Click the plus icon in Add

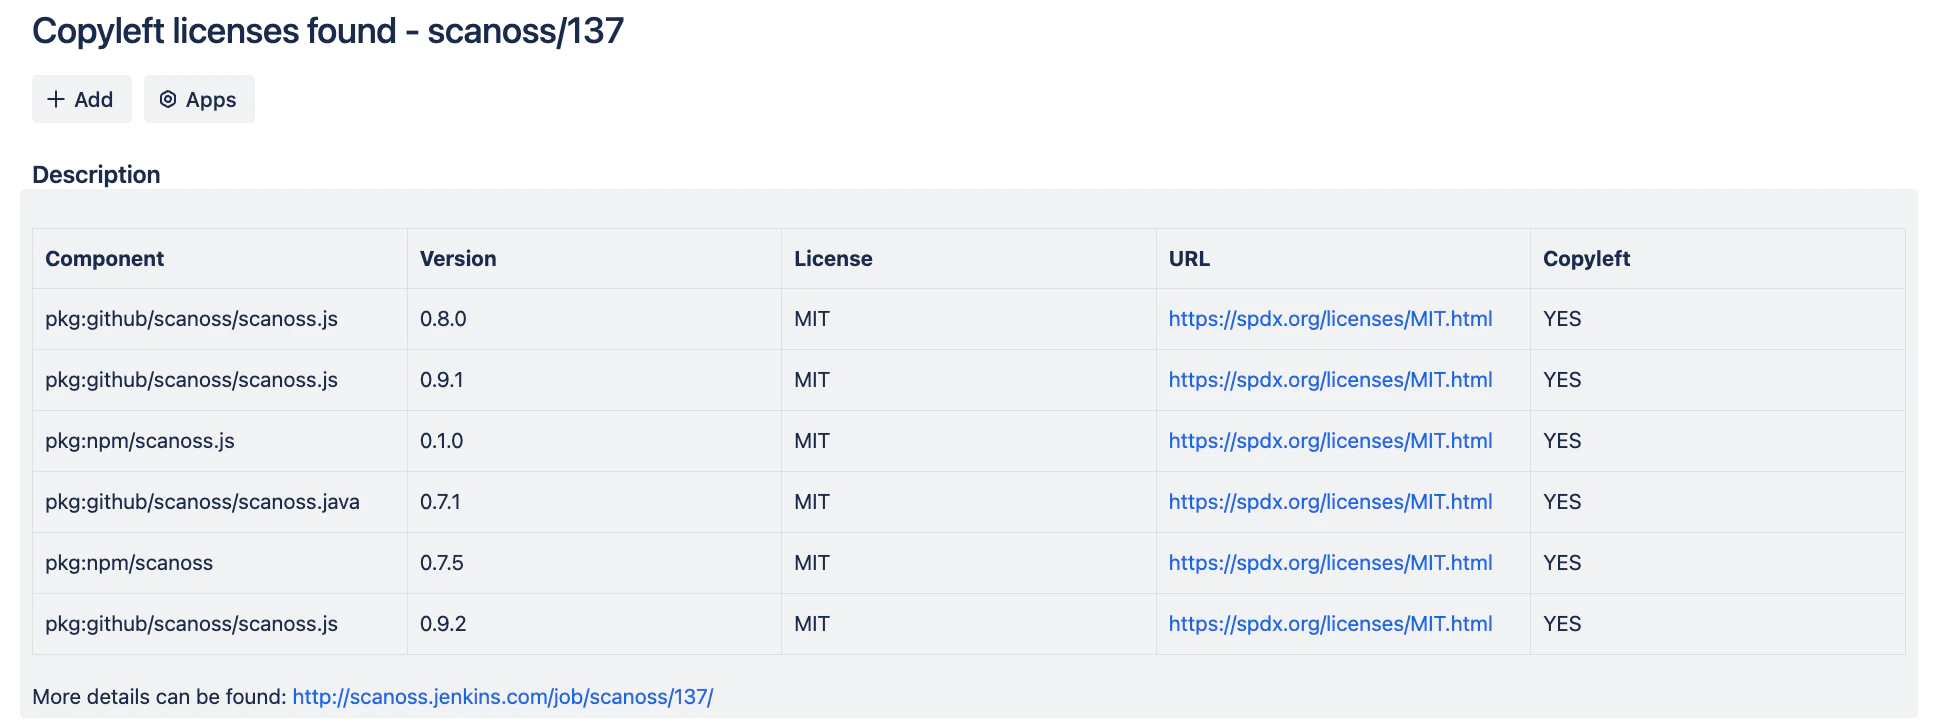click(x=56, y=99)
